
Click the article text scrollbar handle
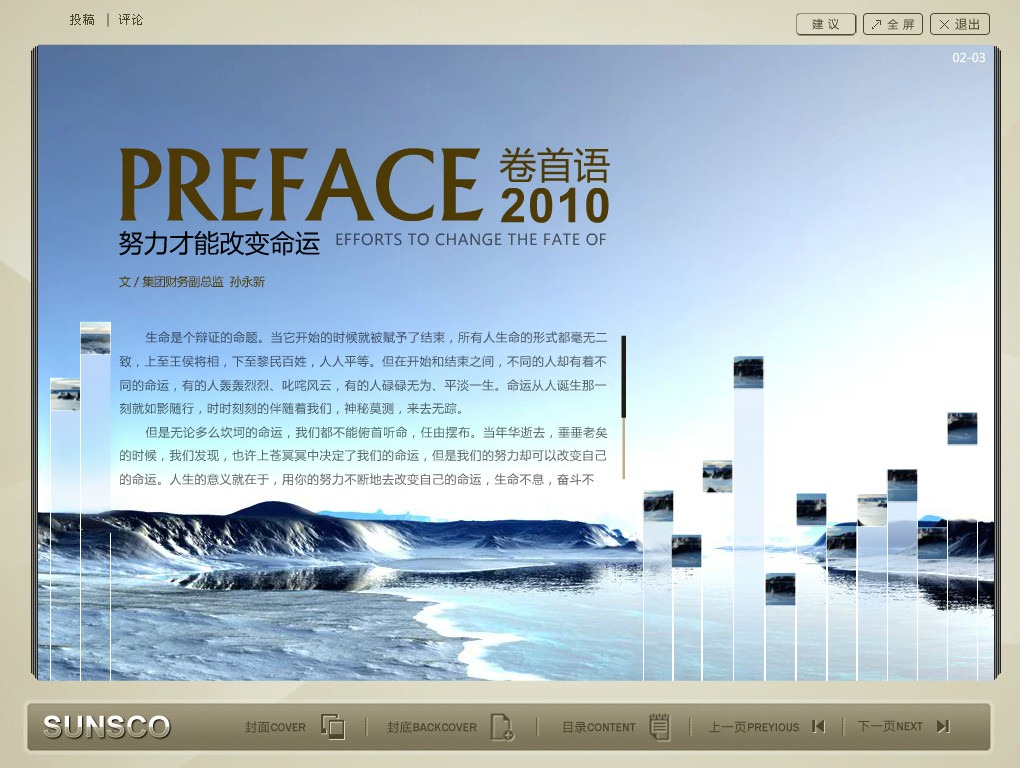(x=623, y=377)
